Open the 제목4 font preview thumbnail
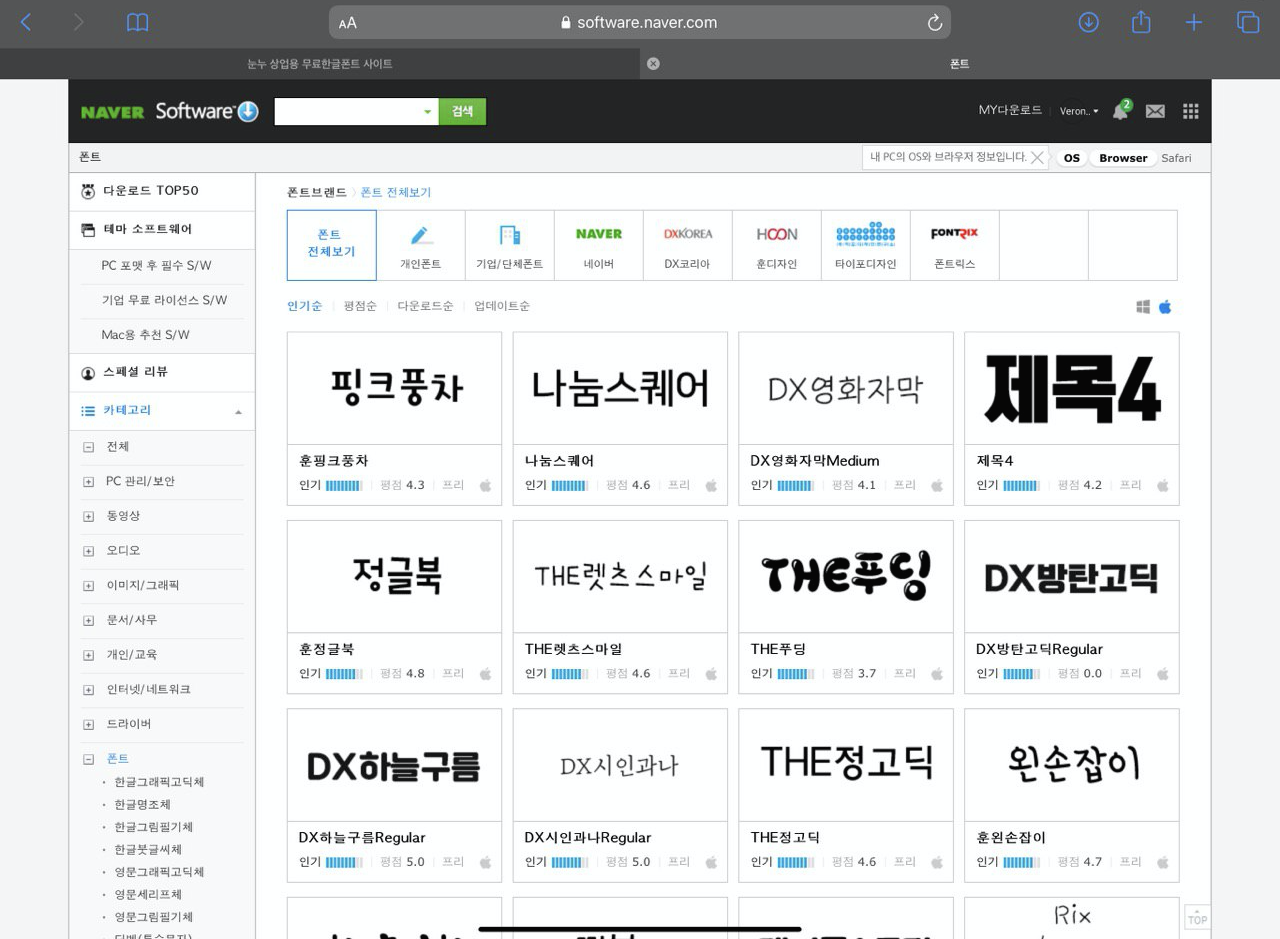 point(1072,388)
